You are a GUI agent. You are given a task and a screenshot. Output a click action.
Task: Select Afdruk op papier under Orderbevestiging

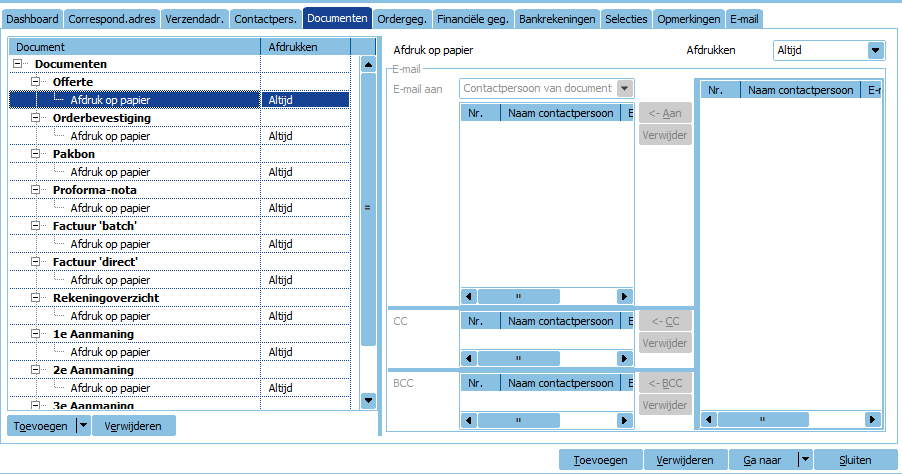(110, 136)
